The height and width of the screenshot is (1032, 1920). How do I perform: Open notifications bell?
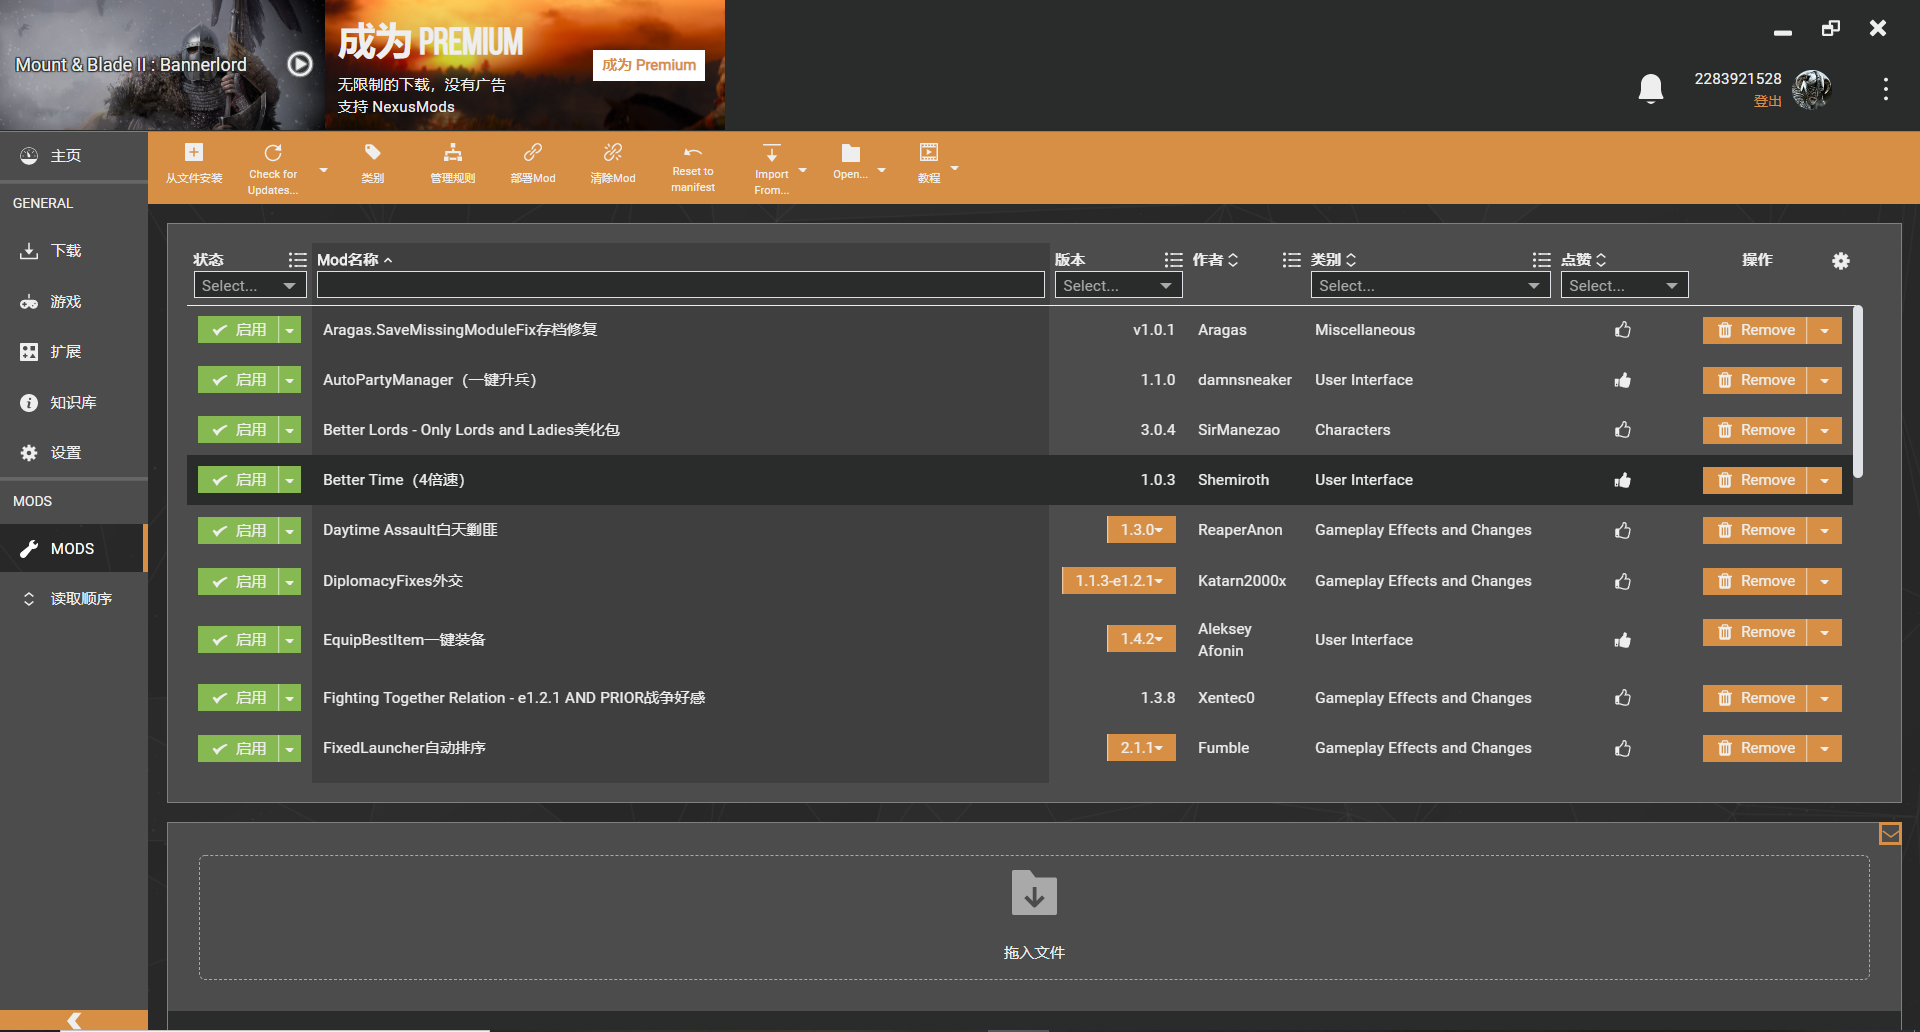point(1651,89)
